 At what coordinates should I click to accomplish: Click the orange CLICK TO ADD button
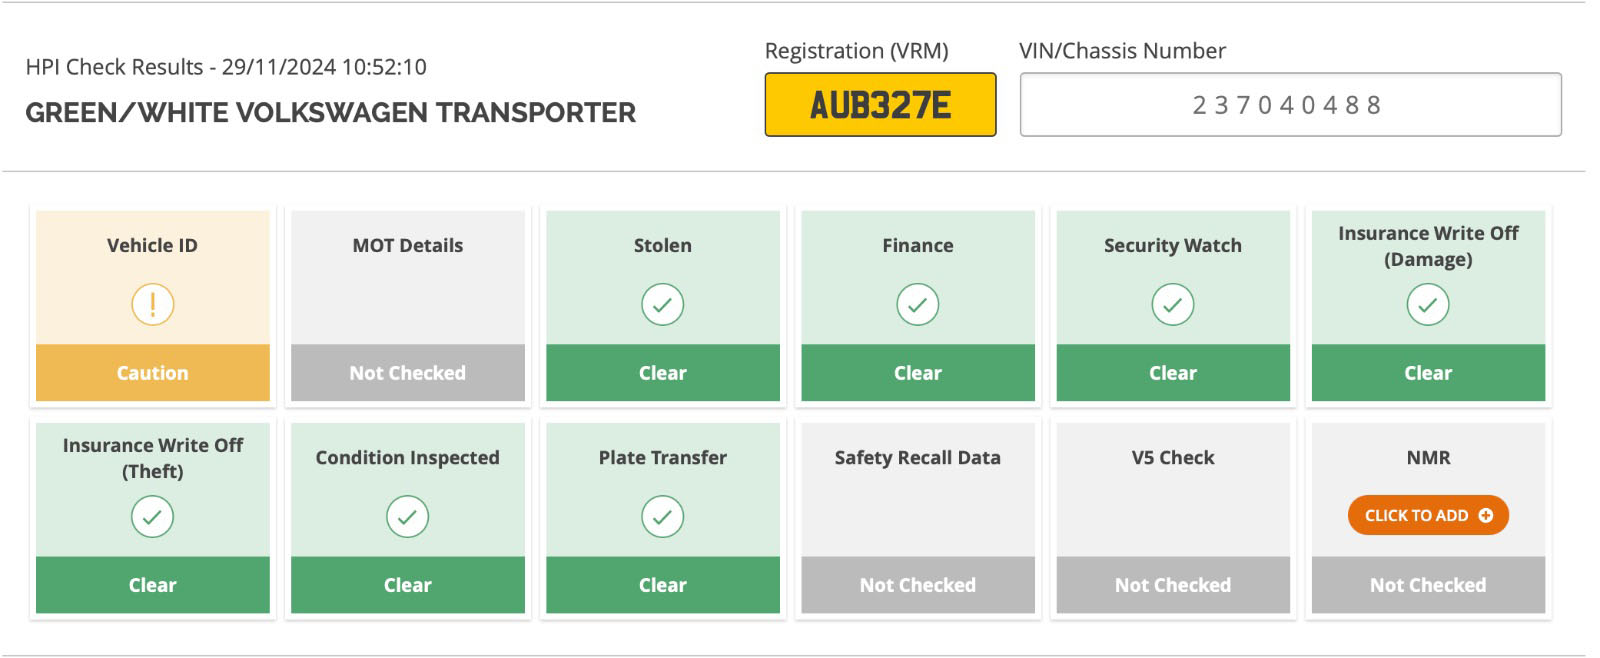tap(1427, 515)
